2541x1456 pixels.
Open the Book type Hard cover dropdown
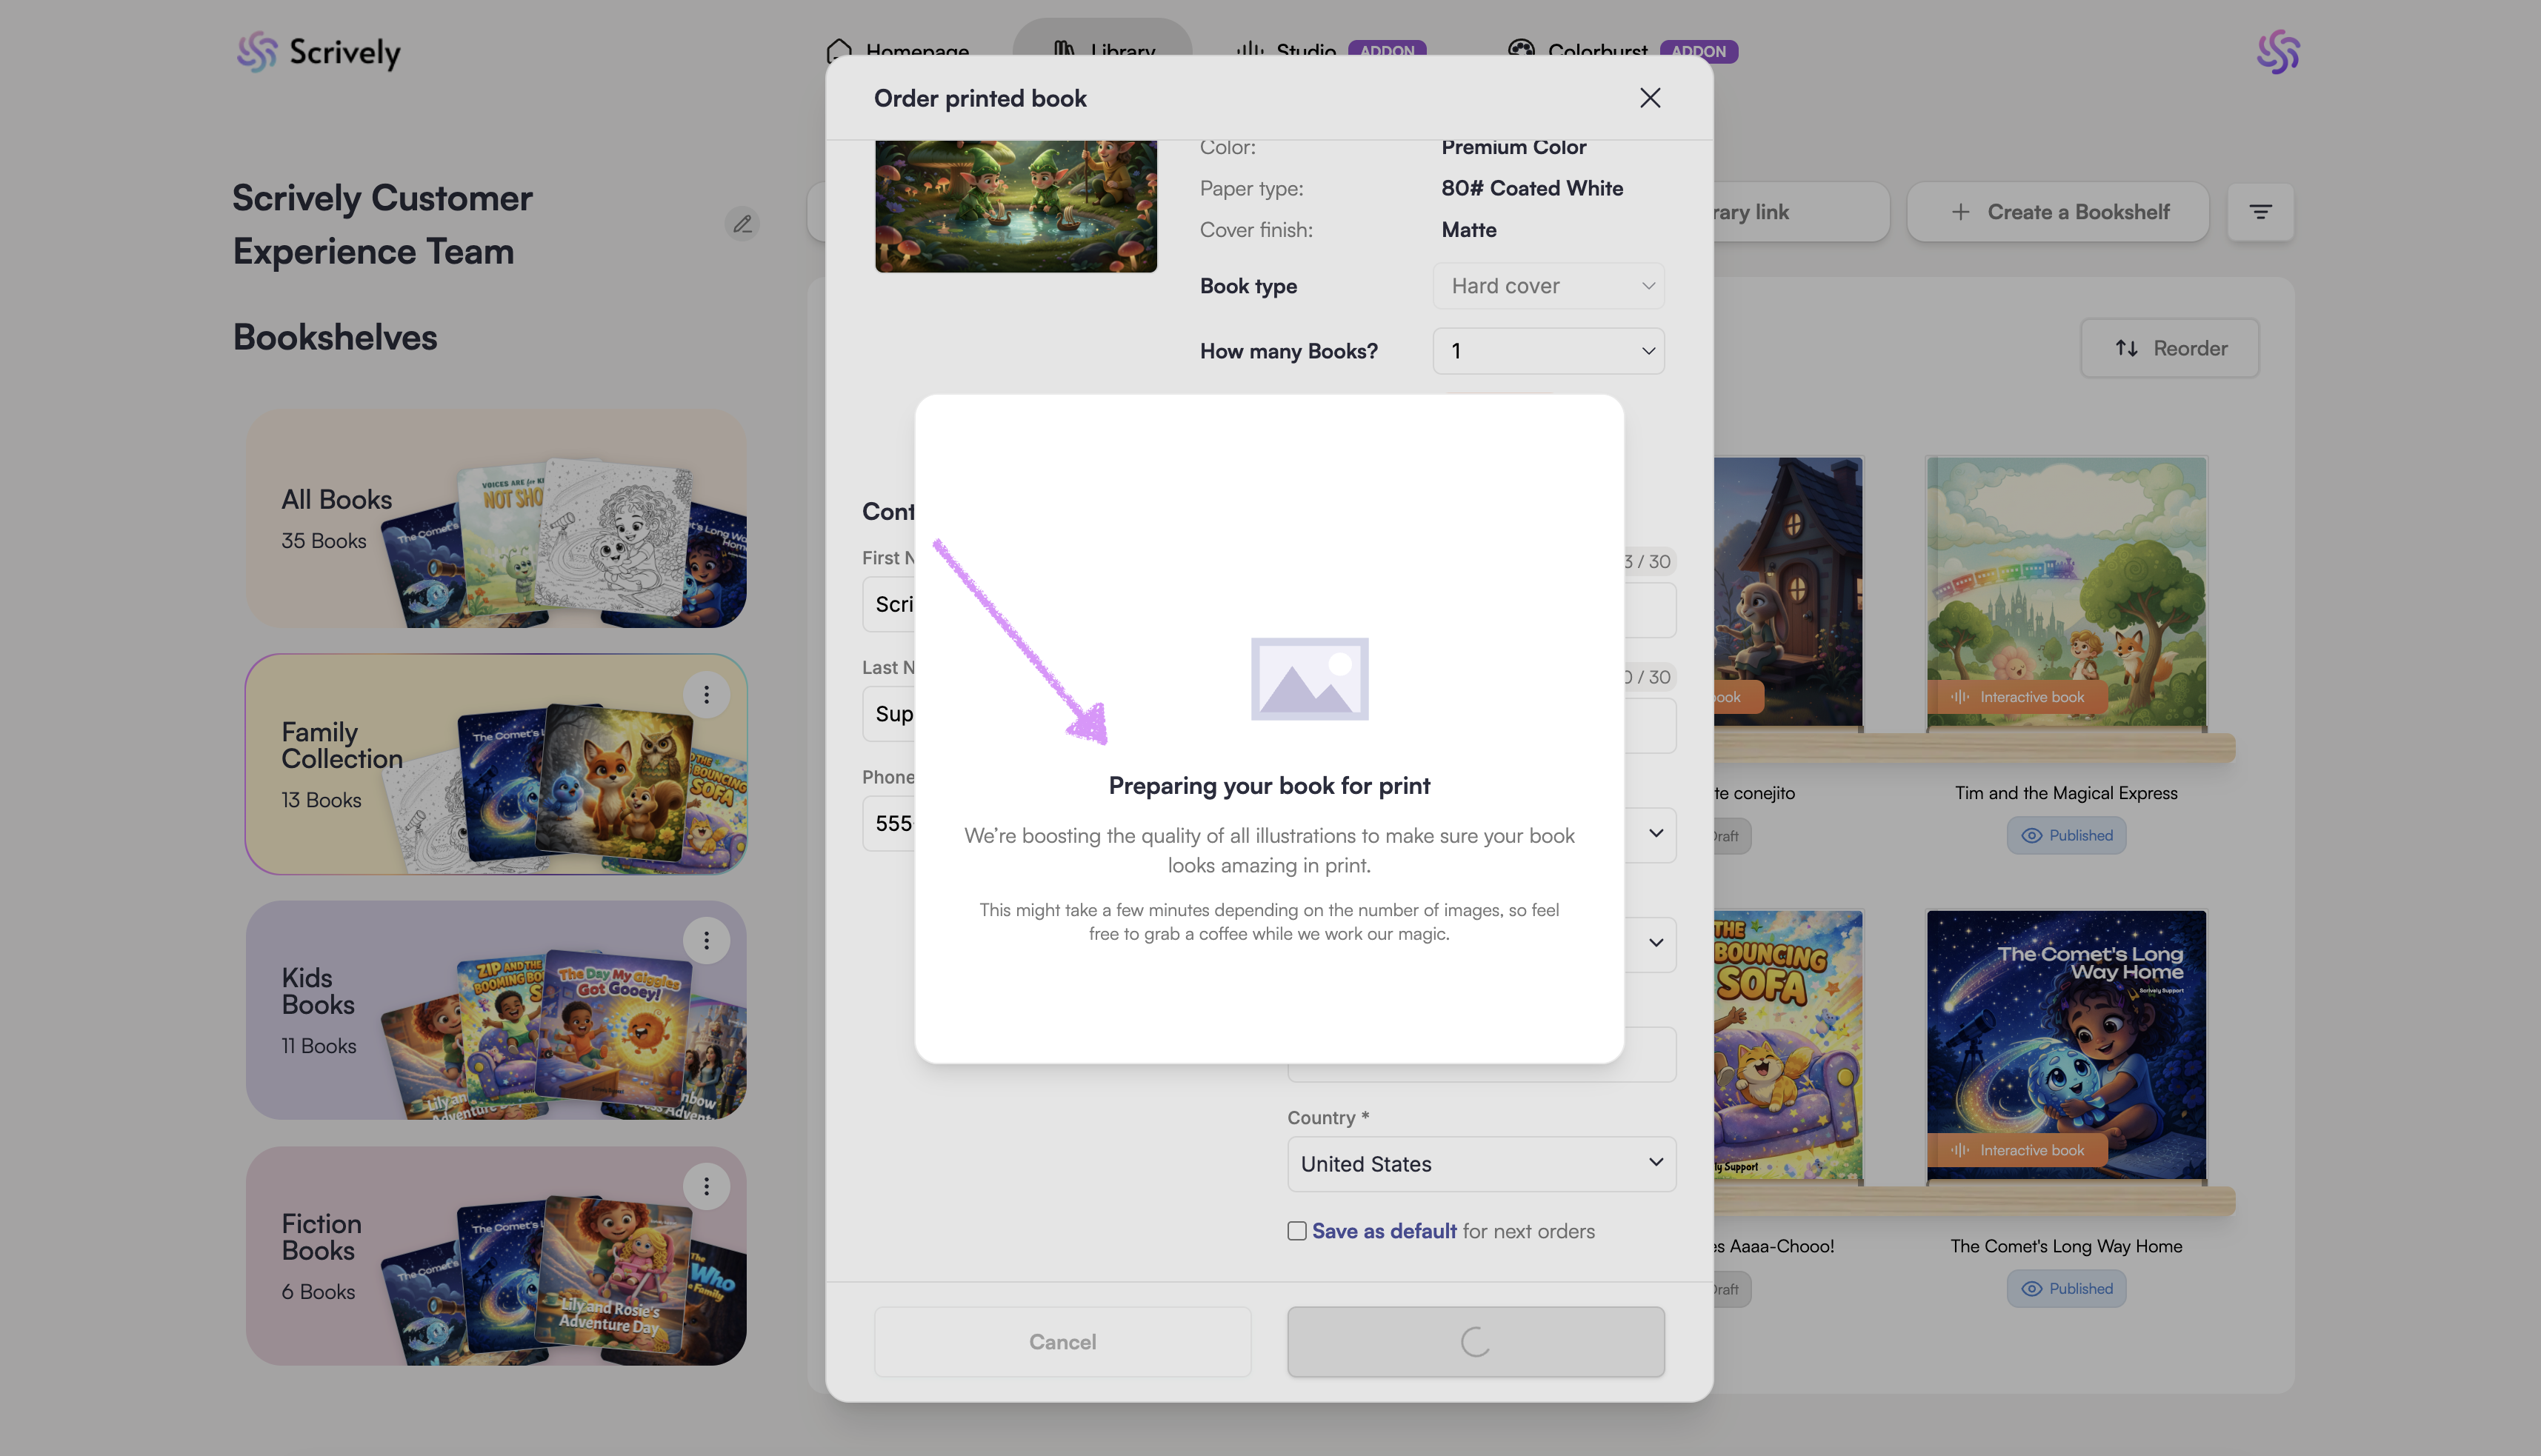1548,286
